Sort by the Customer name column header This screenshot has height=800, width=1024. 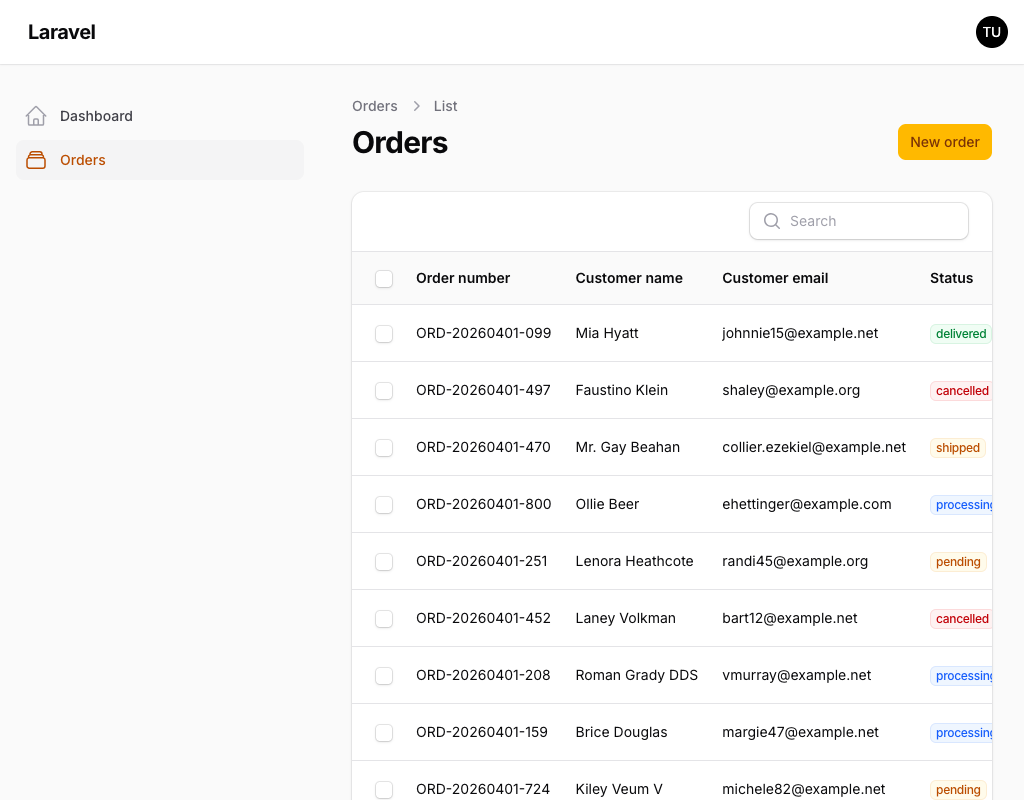pyautogui.click(x=629, y=278)
